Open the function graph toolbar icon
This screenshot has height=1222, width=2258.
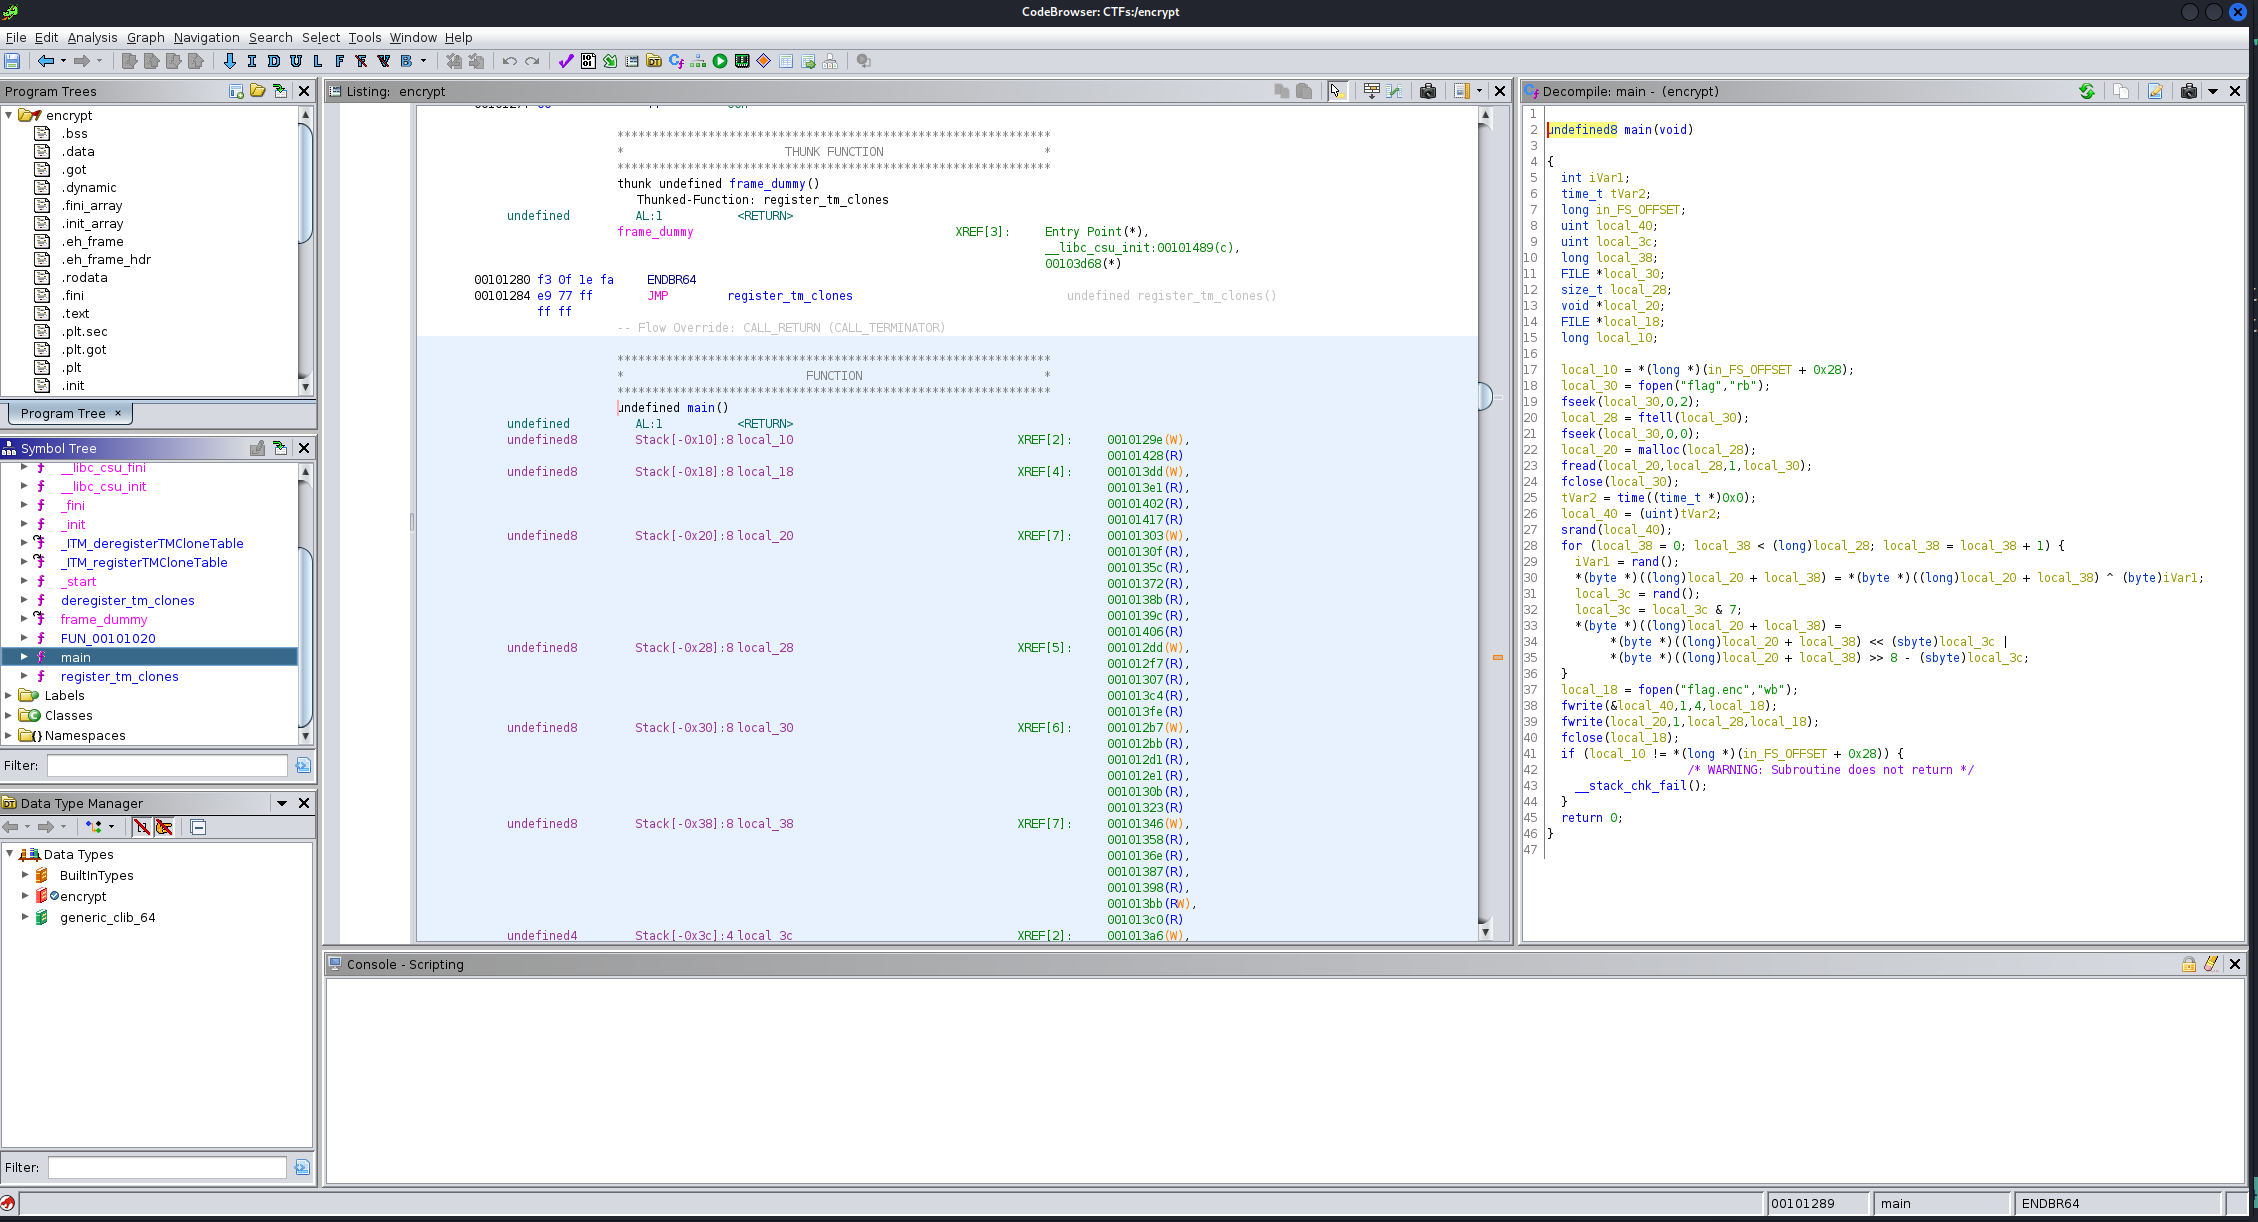(x=698, y=61)
